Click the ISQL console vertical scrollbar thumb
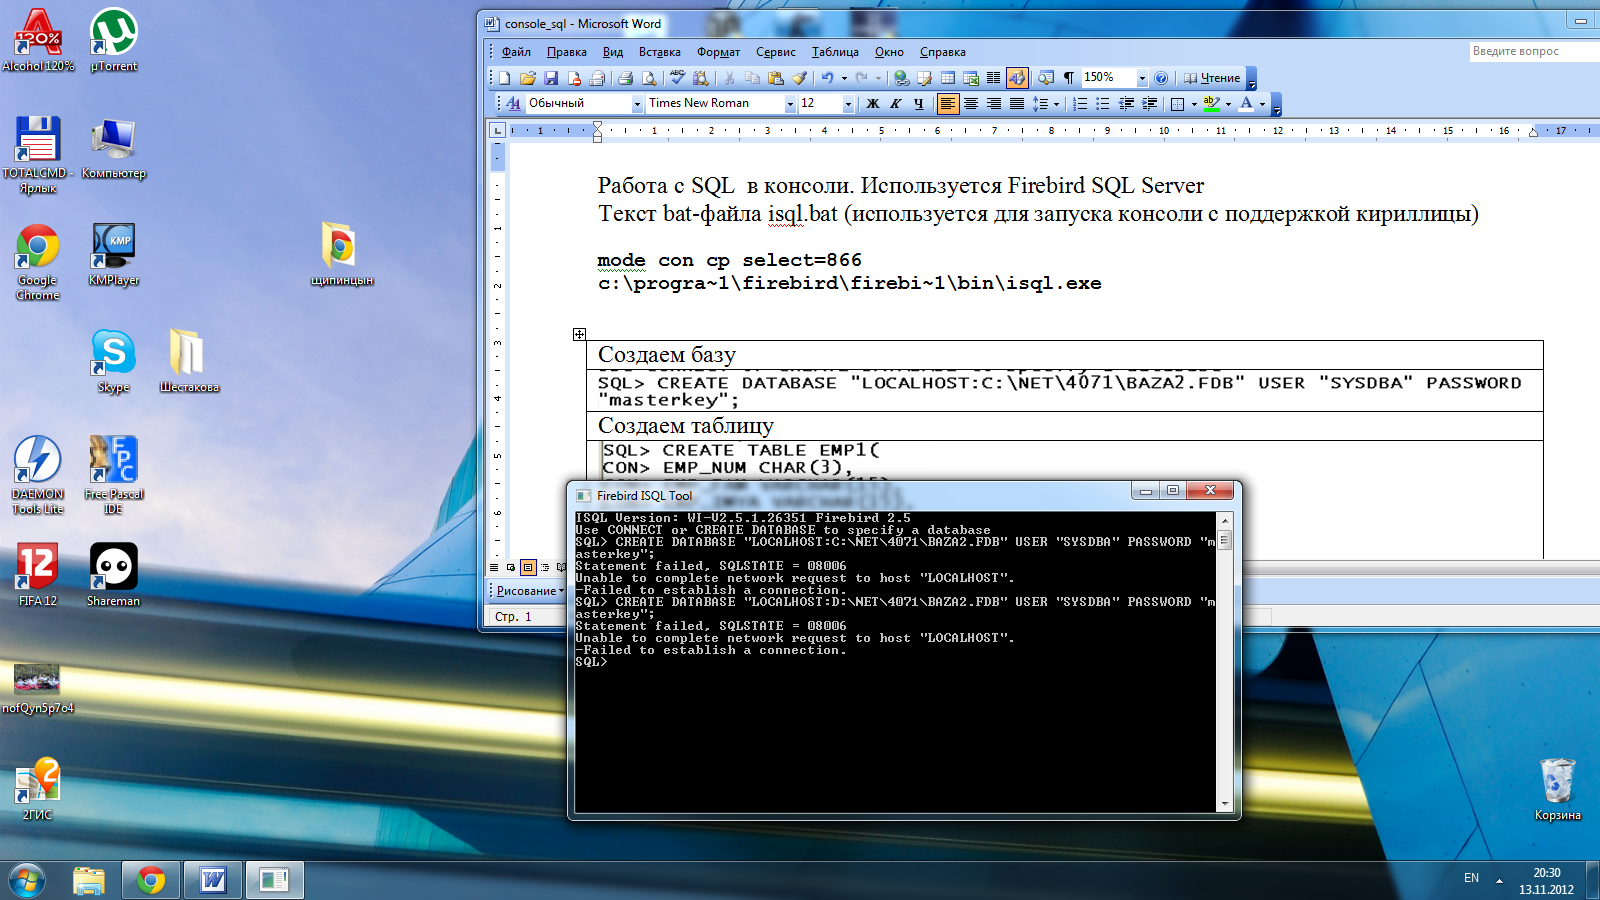Image resolution: width=1600 pixels, height=900 pixels. coord(1224,540)
